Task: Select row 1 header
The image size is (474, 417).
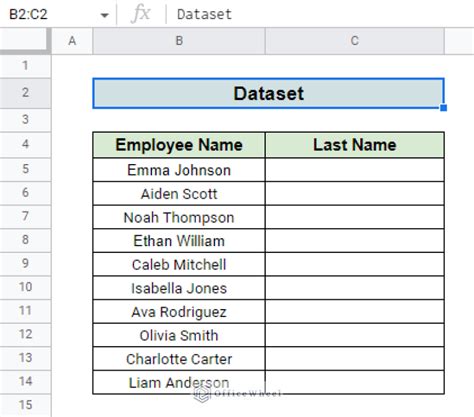Action: tap(25, 66)
